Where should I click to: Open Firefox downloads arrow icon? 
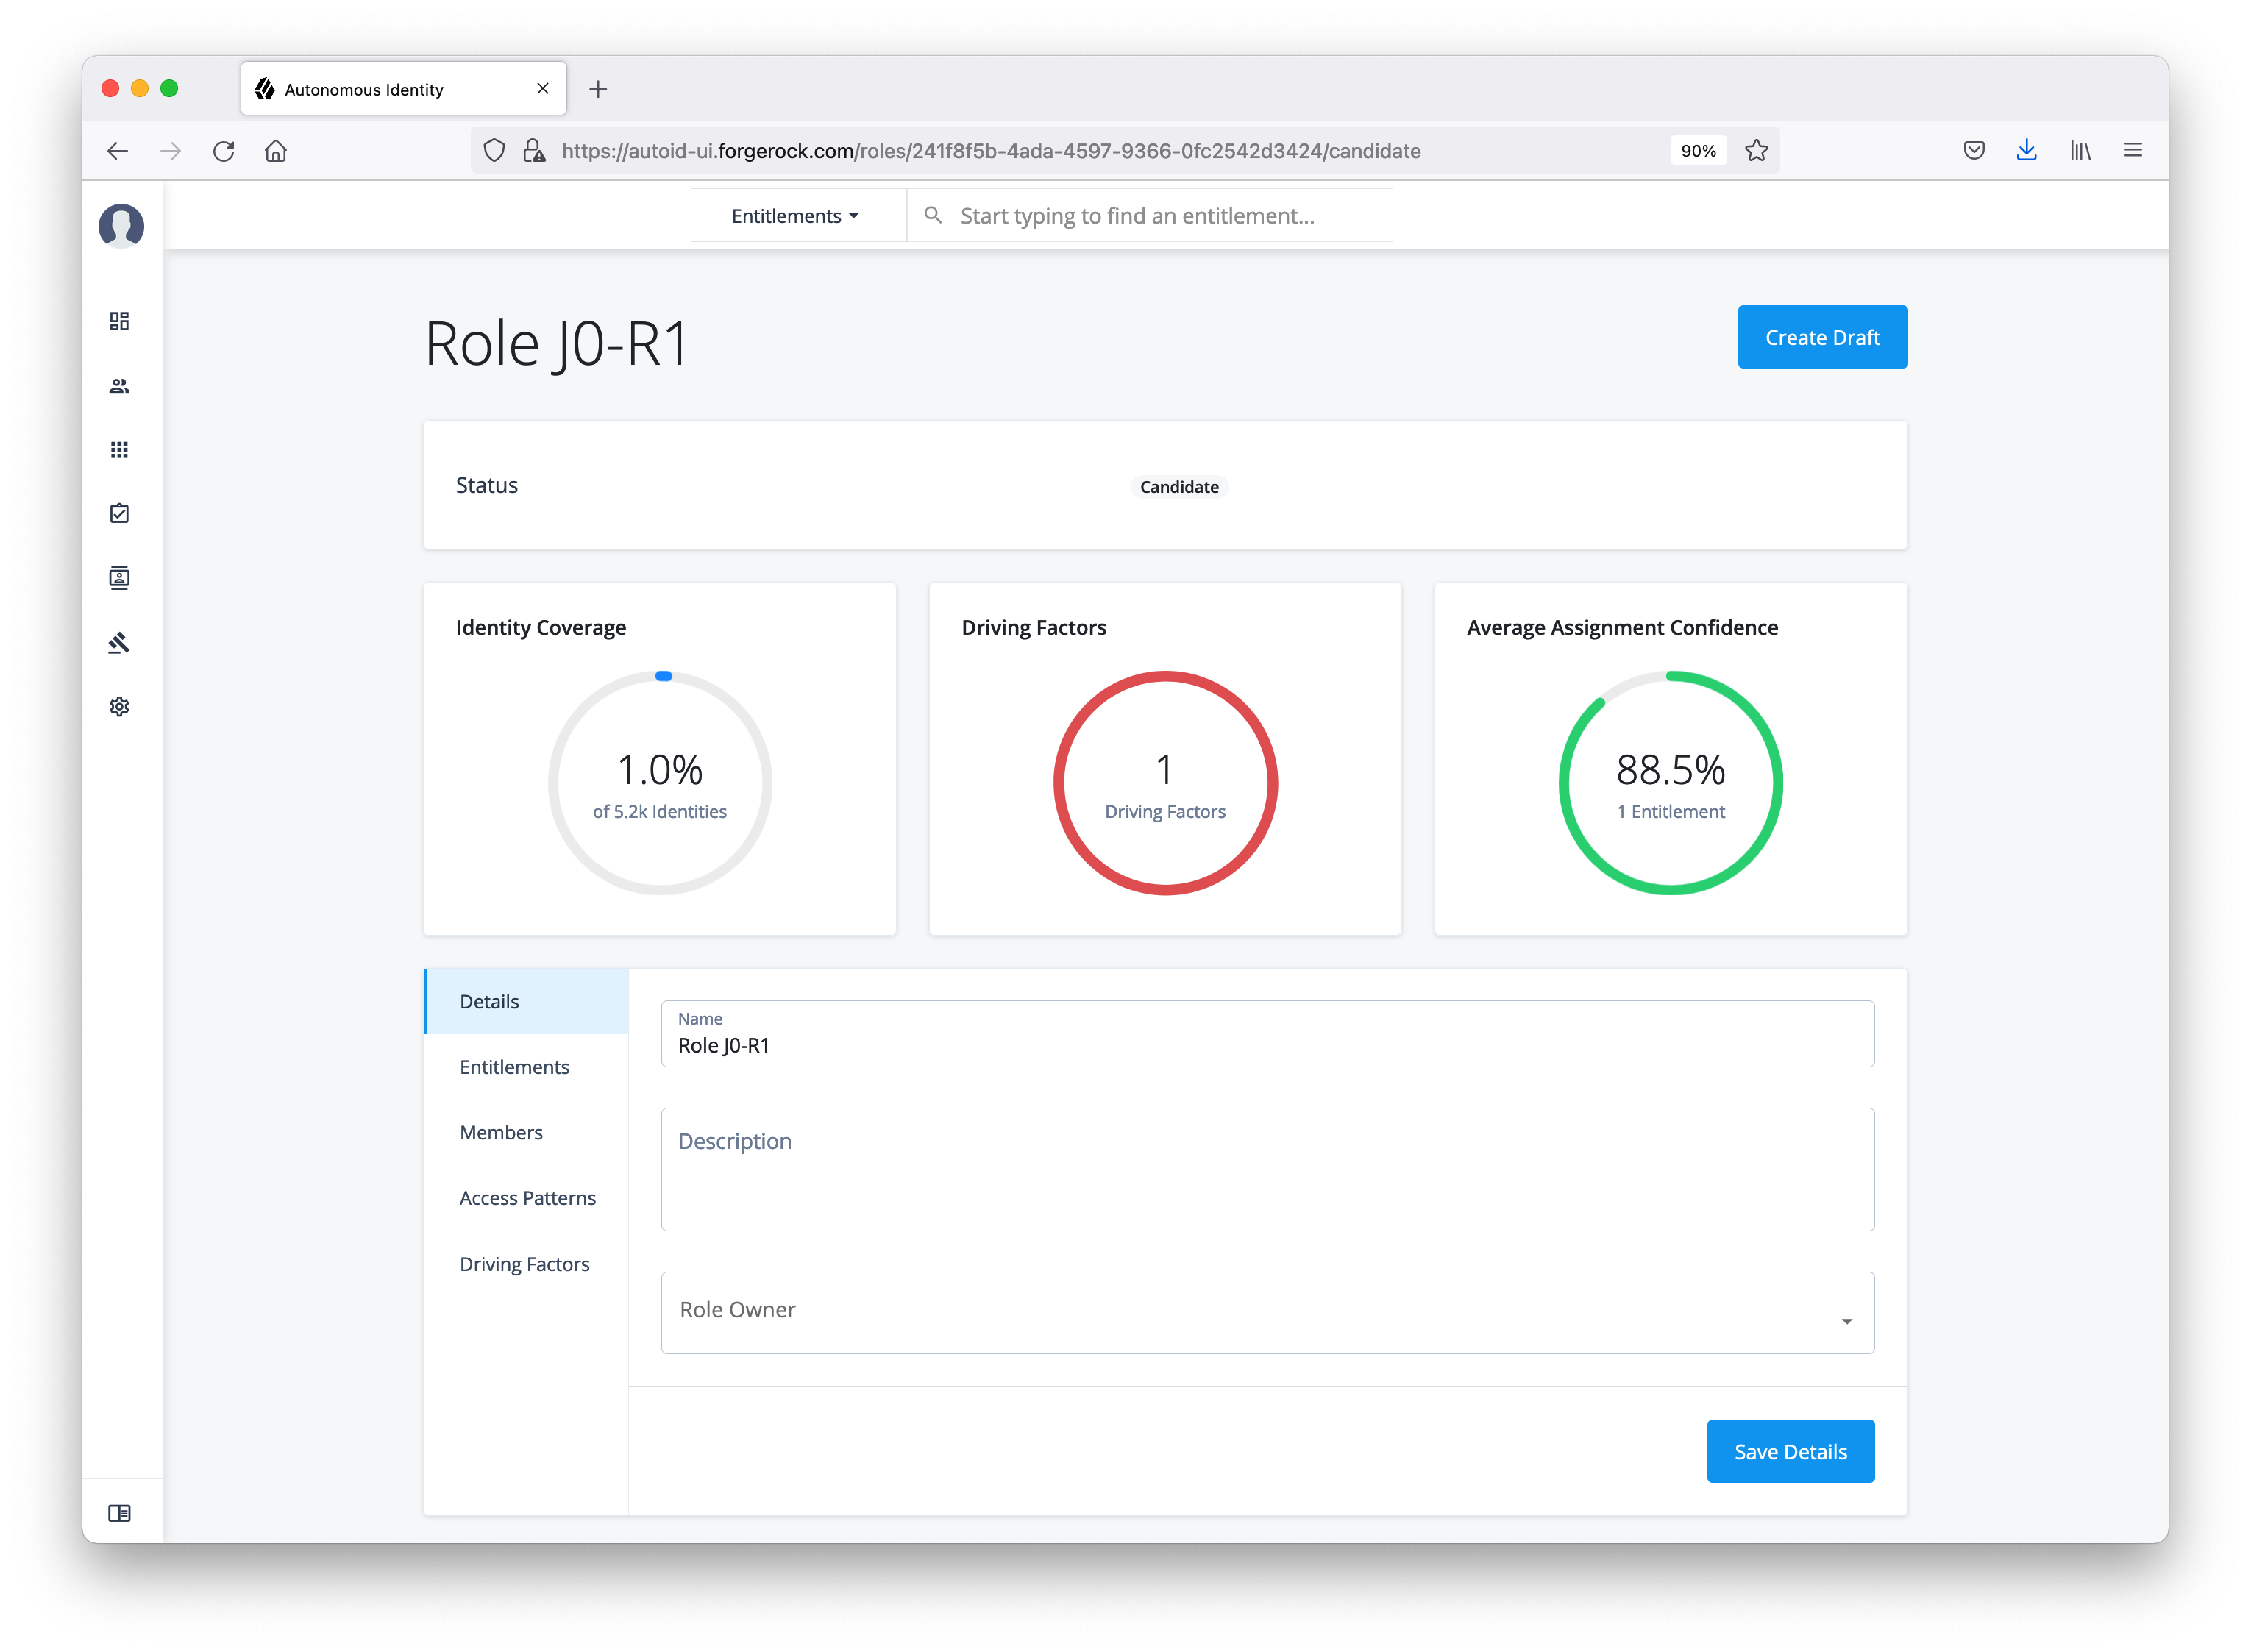point(2026,151)
